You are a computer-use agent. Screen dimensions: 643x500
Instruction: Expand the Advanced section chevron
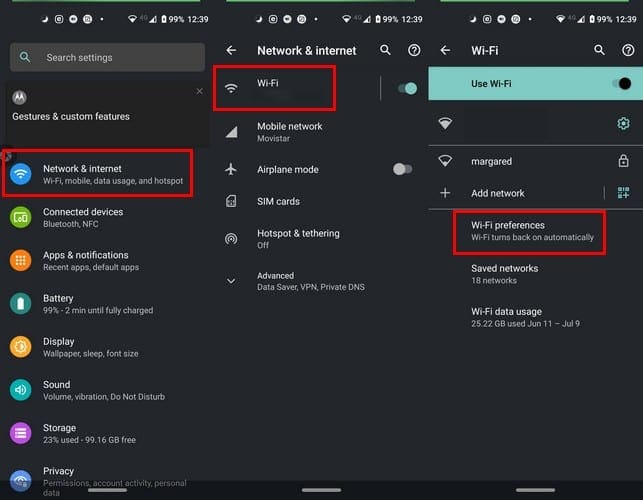[231, 281]
